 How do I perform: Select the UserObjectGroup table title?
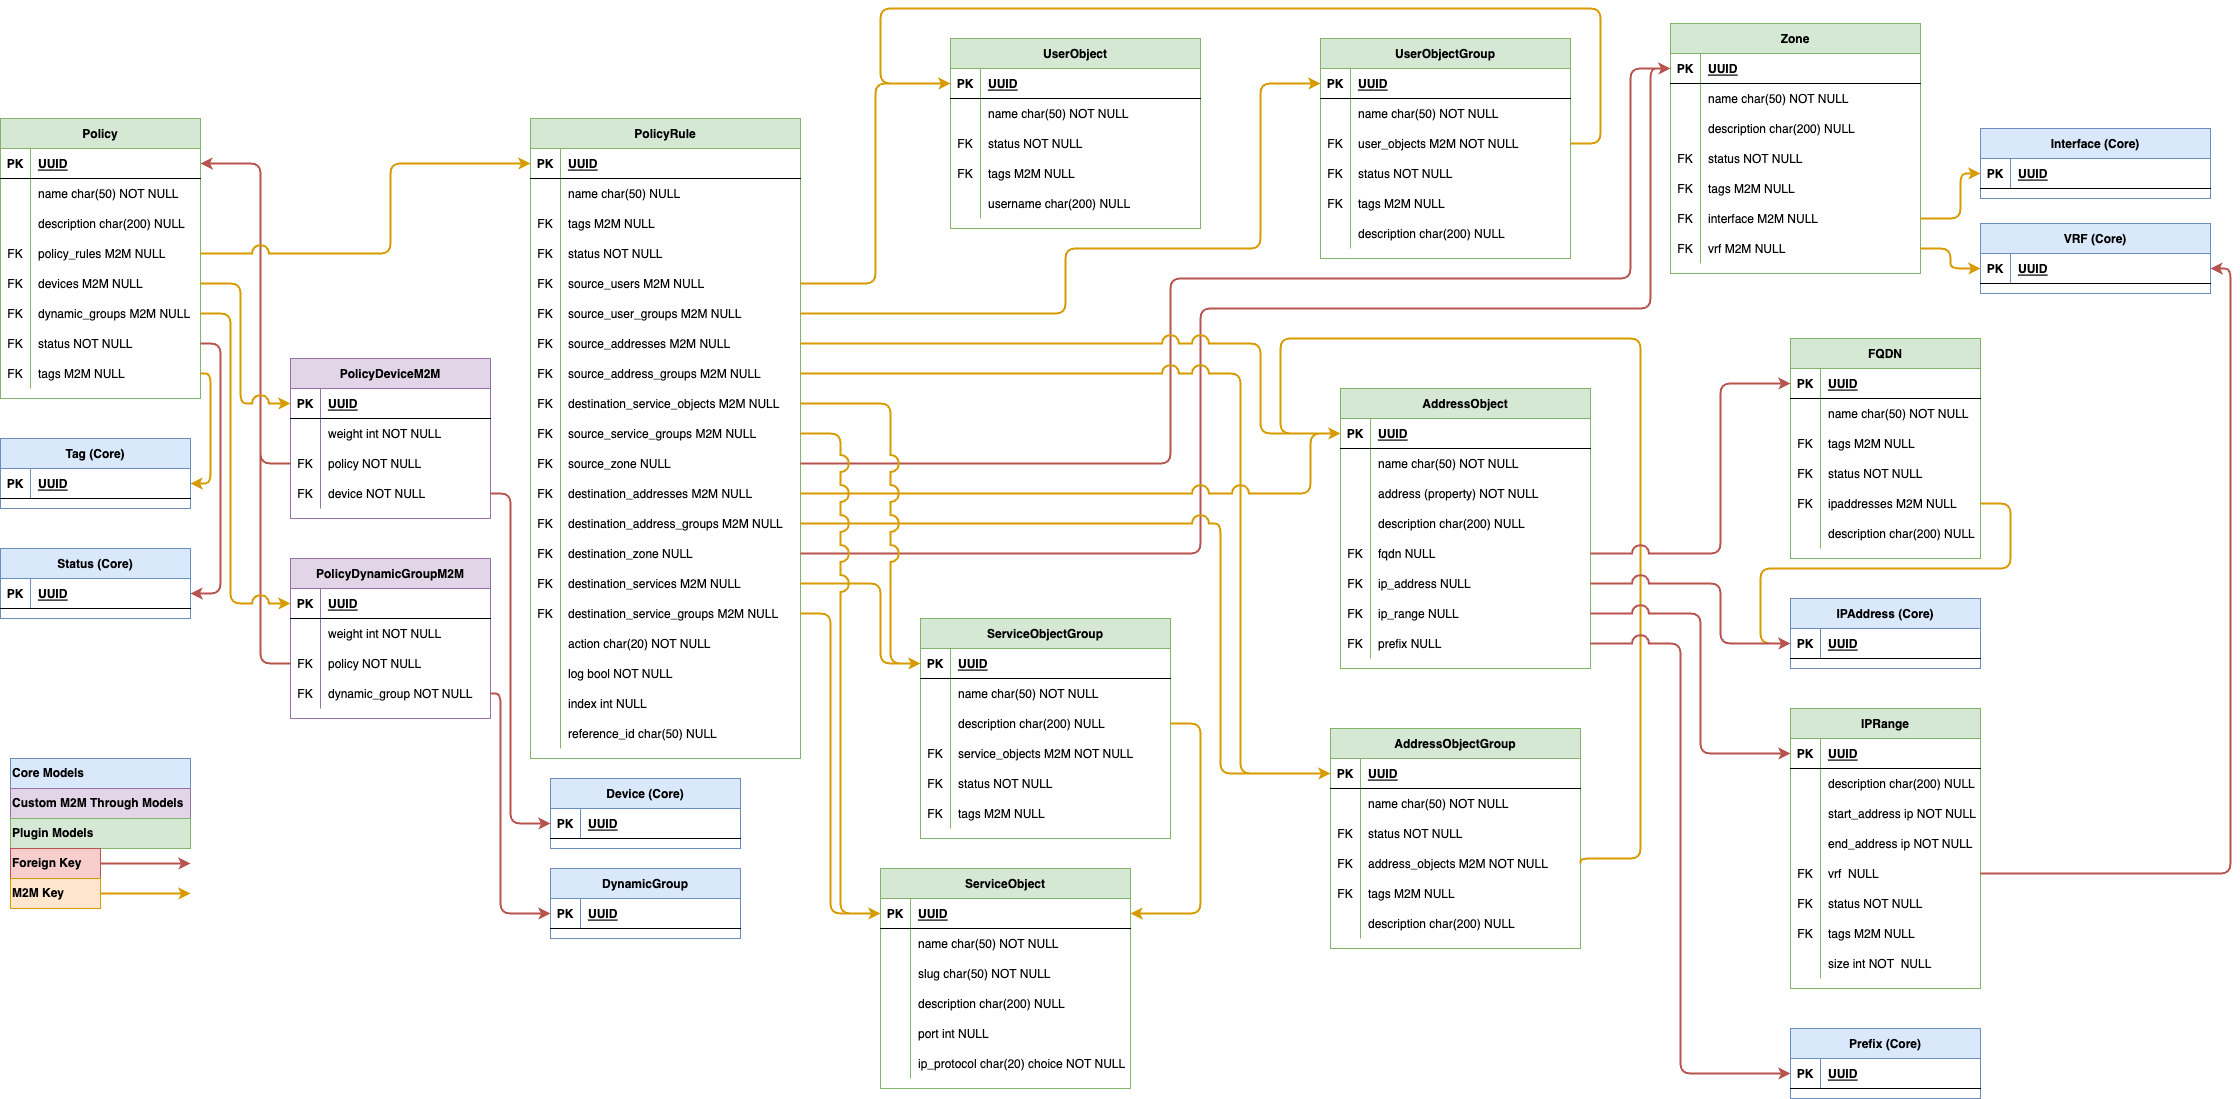point(1444,54)
